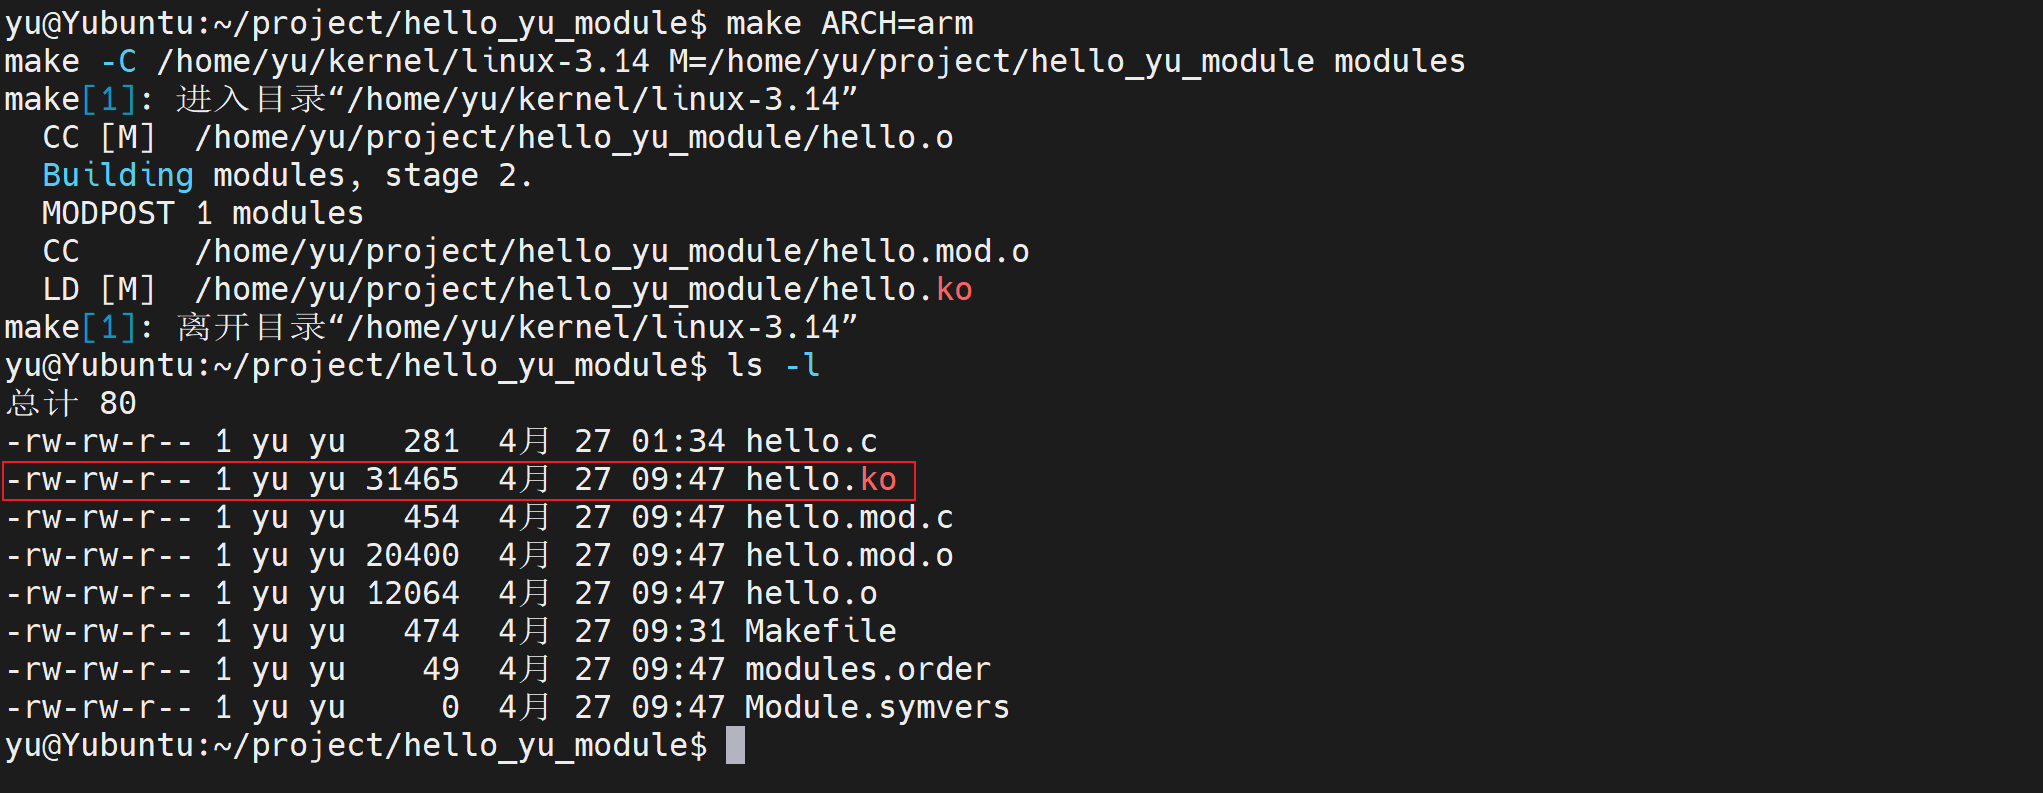Select the hello.mod.o filename in listing
Viewport: 2043px width, 793px height.
(x=849, y=556)
